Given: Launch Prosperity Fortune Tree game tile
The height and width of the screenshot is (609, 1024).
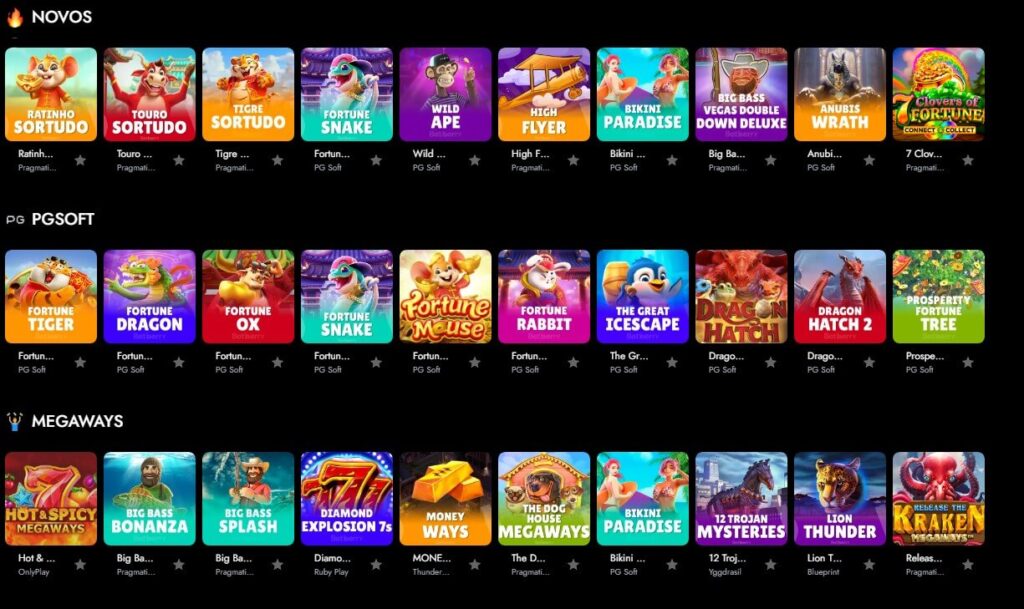Looking at the screenshot, I should coord(938,296).
